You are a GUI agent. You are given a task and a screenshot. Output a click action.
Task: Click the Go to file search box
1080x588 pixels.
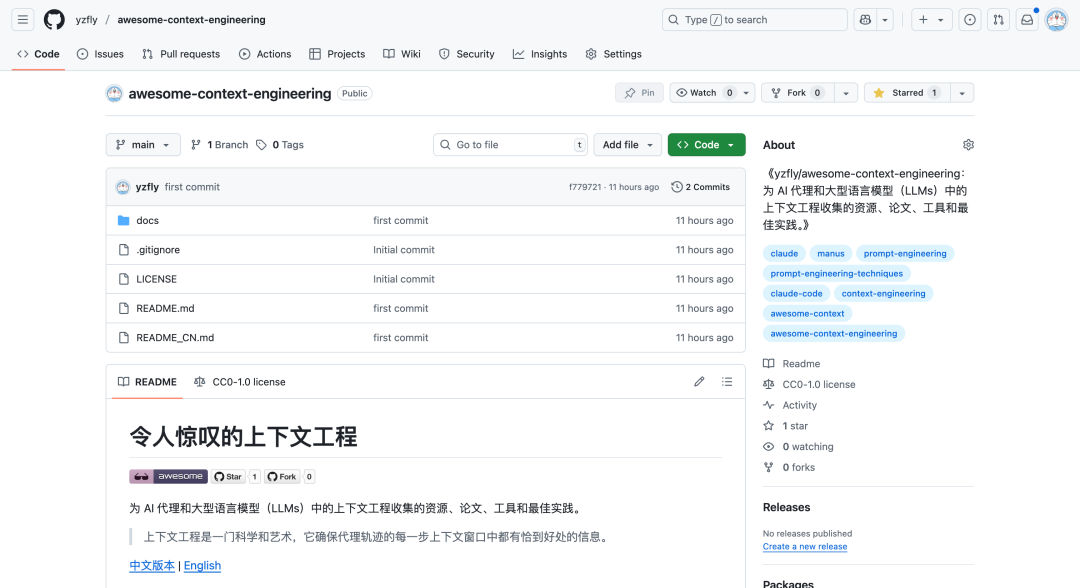[510, 145]
